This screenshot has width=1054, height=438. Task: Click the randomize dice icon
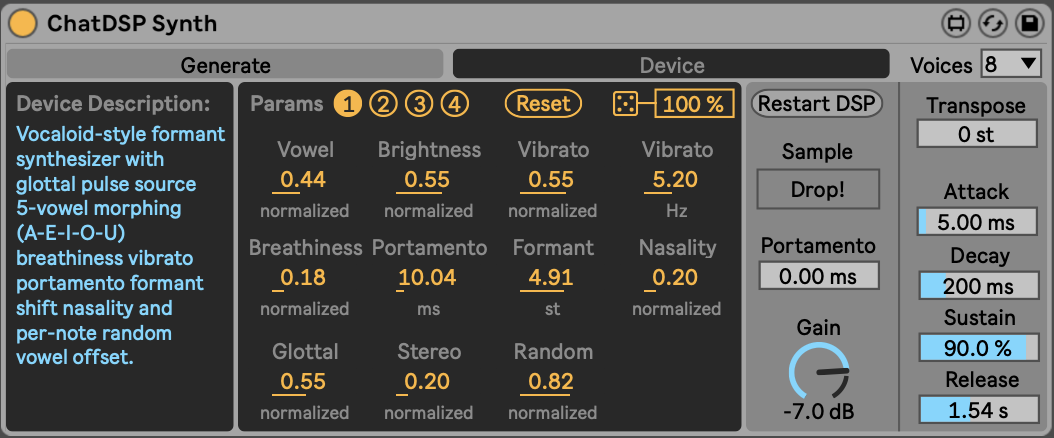tap(626, 103)
